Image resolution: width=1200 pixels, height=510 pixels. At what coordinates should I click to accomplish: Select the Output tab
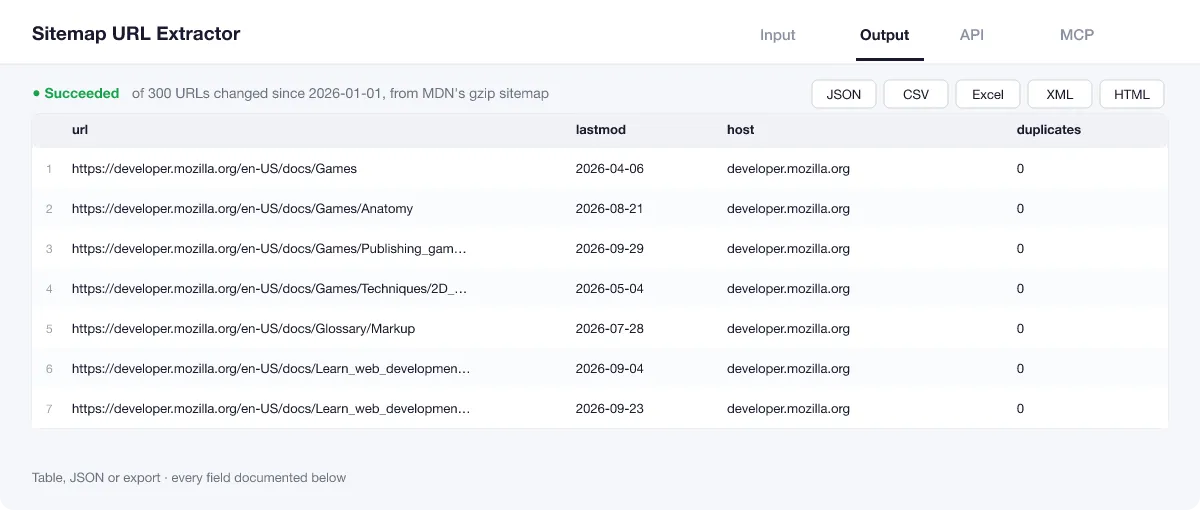884,34
